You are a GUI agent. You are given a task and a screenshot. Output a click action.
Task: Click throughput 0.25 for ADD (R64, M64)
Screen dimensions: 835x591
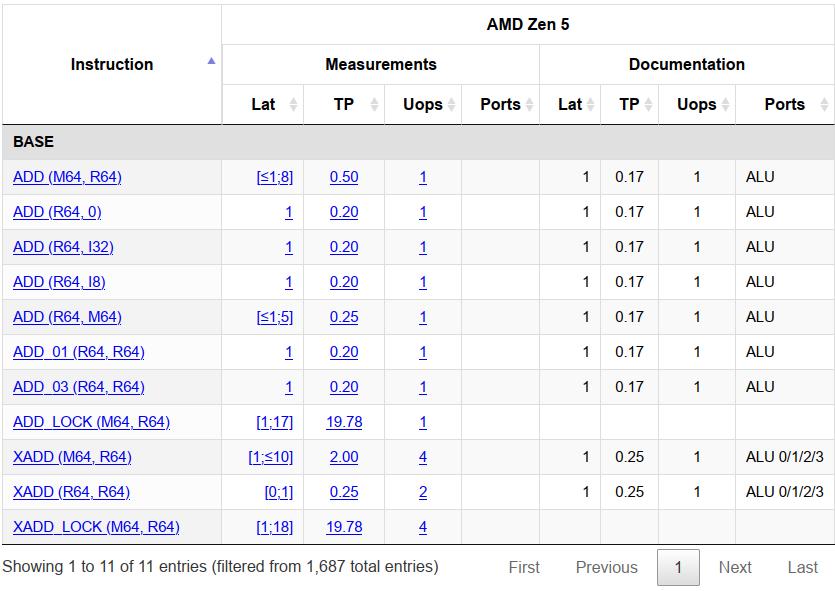(x=344, y=317)
